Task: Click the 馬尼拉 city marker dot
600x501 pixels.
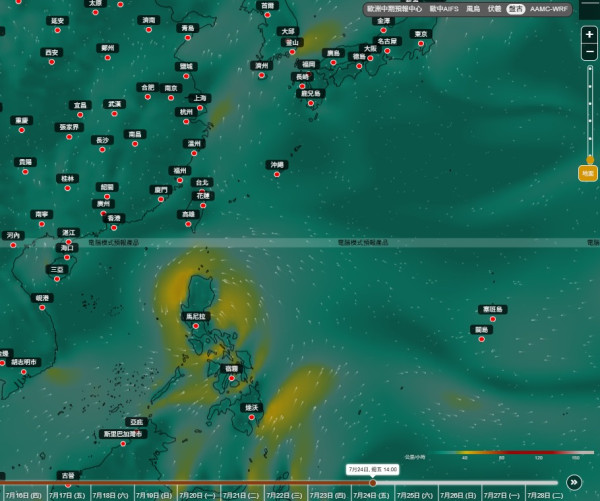Action: point(196,326)
